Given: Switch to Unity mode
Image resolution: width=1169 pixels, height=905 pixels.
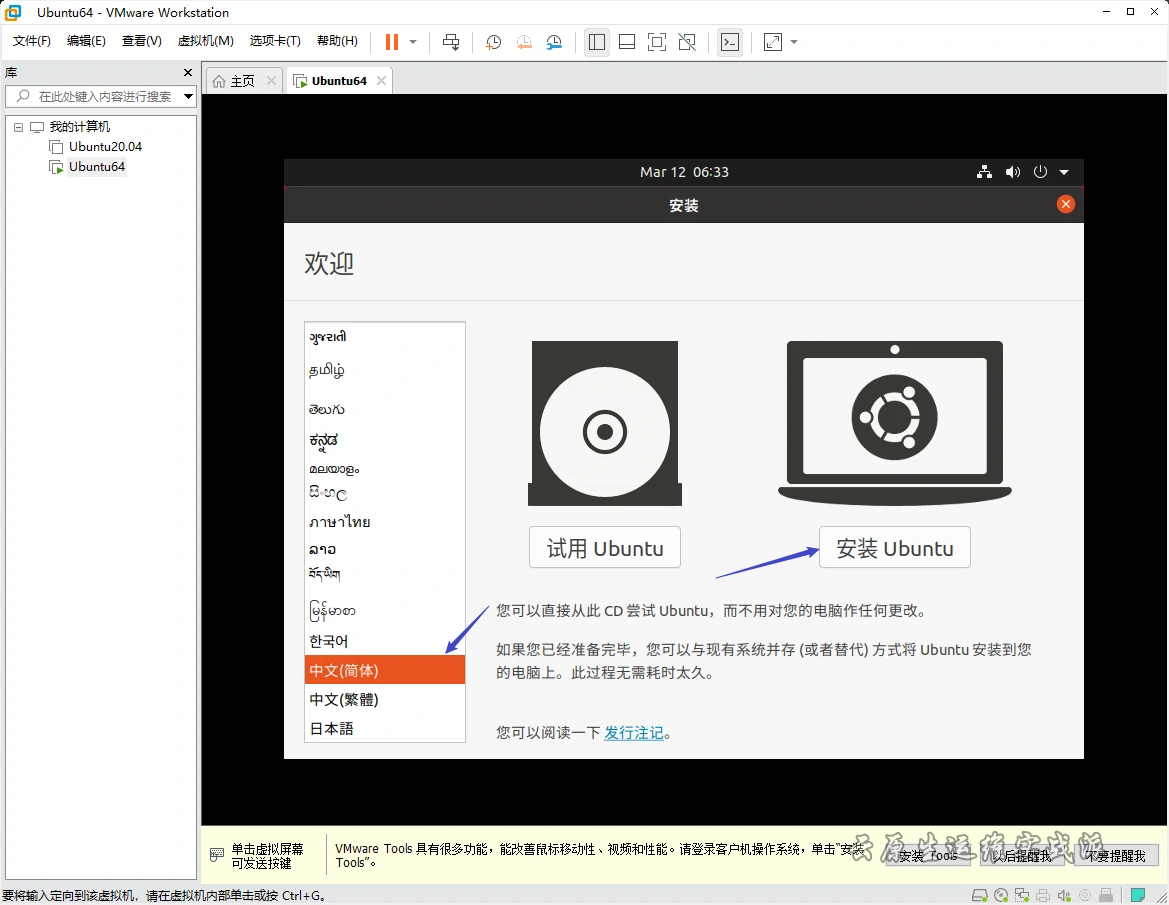Looking at the screenshot, I should tap(687, 42).
